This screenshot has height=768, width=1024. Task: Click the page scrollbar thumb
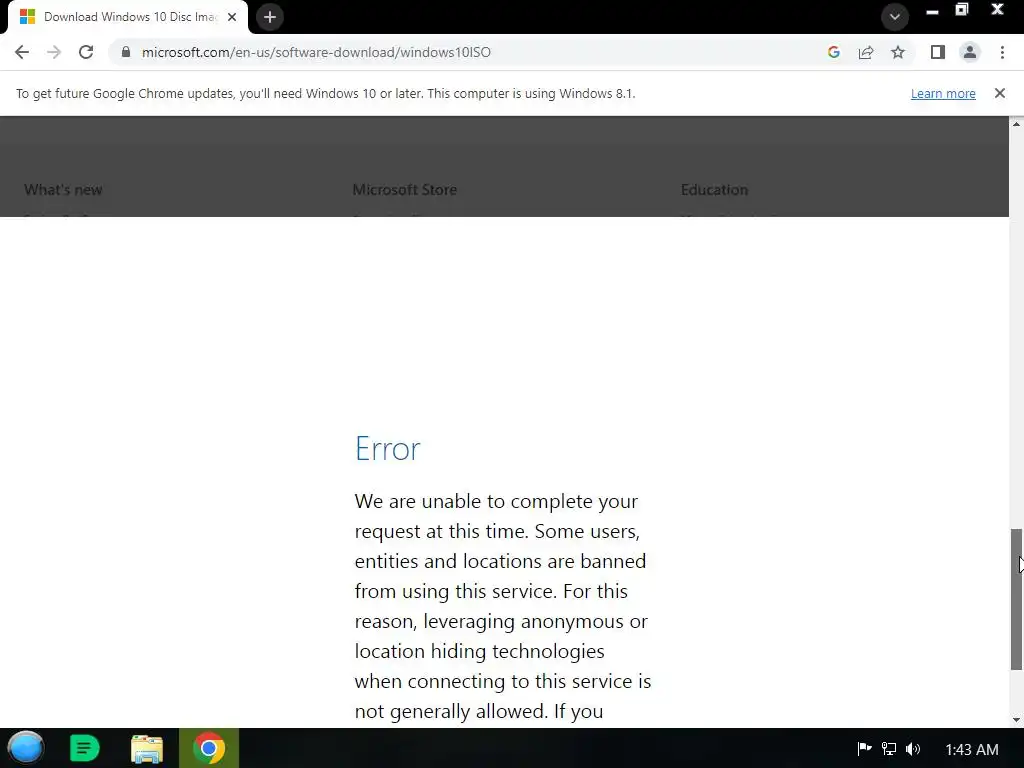tap(1016, 599)
